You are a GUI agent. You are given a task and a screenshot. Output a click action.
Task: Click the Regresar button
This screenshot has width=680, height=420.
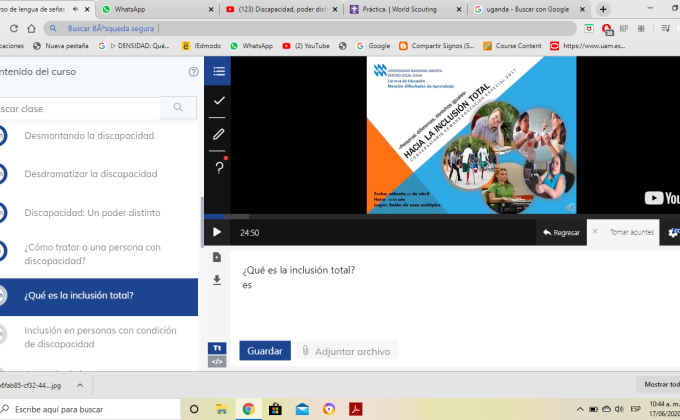tap(561, 233)
